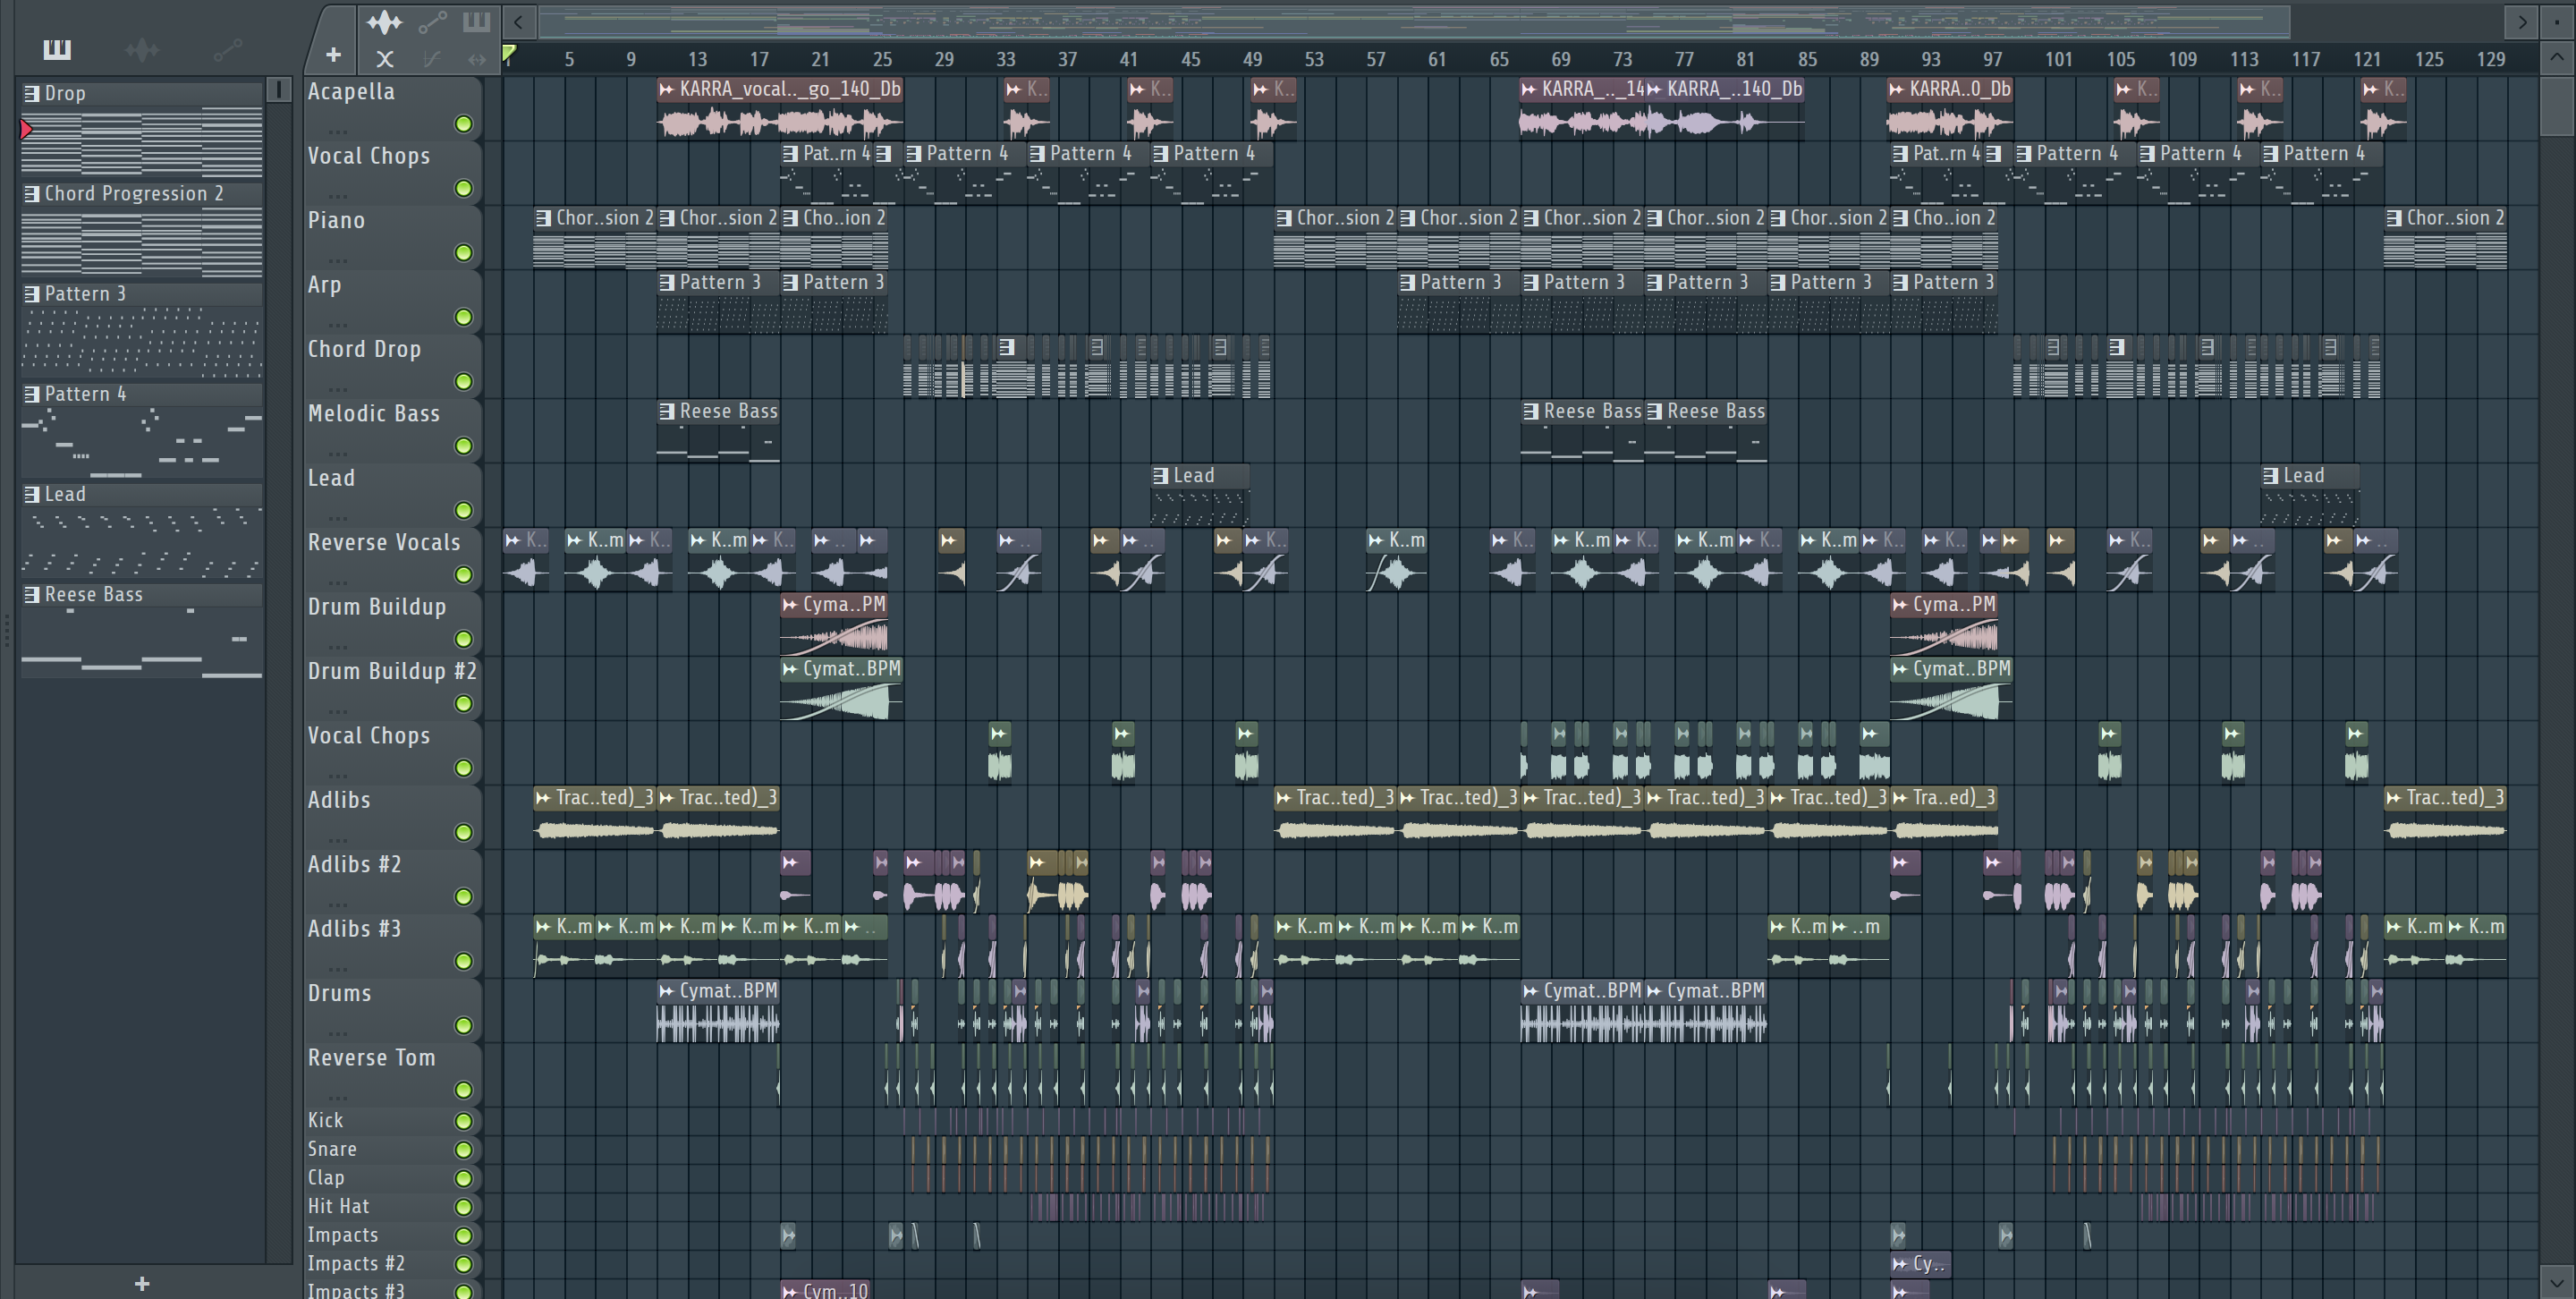Mute the Adlibs #3 track

[x=463, y=961]
